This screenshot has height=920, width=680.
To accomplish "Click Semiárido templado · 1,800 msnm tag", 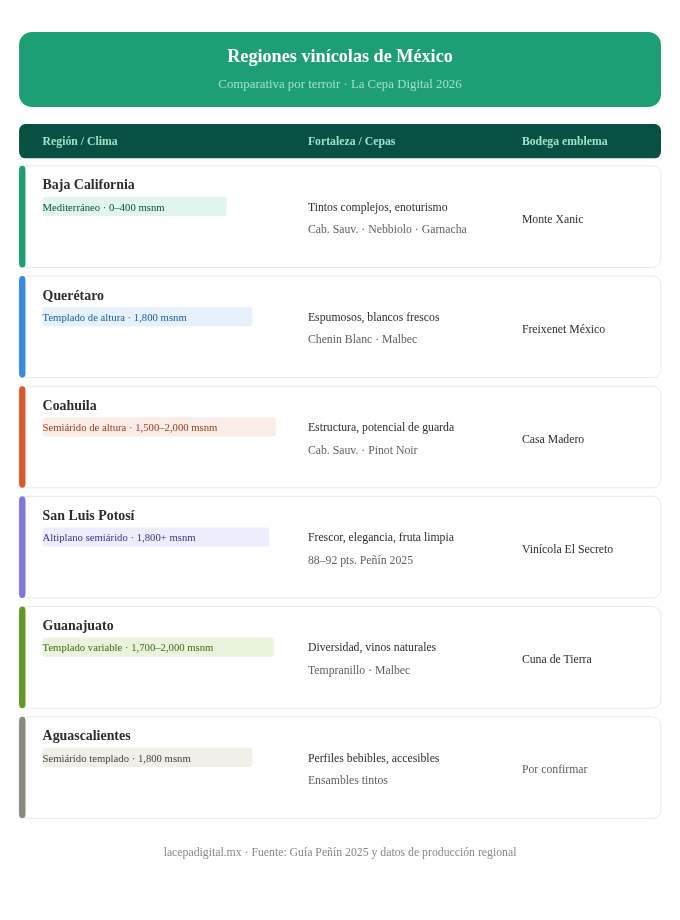I will 147,757.
